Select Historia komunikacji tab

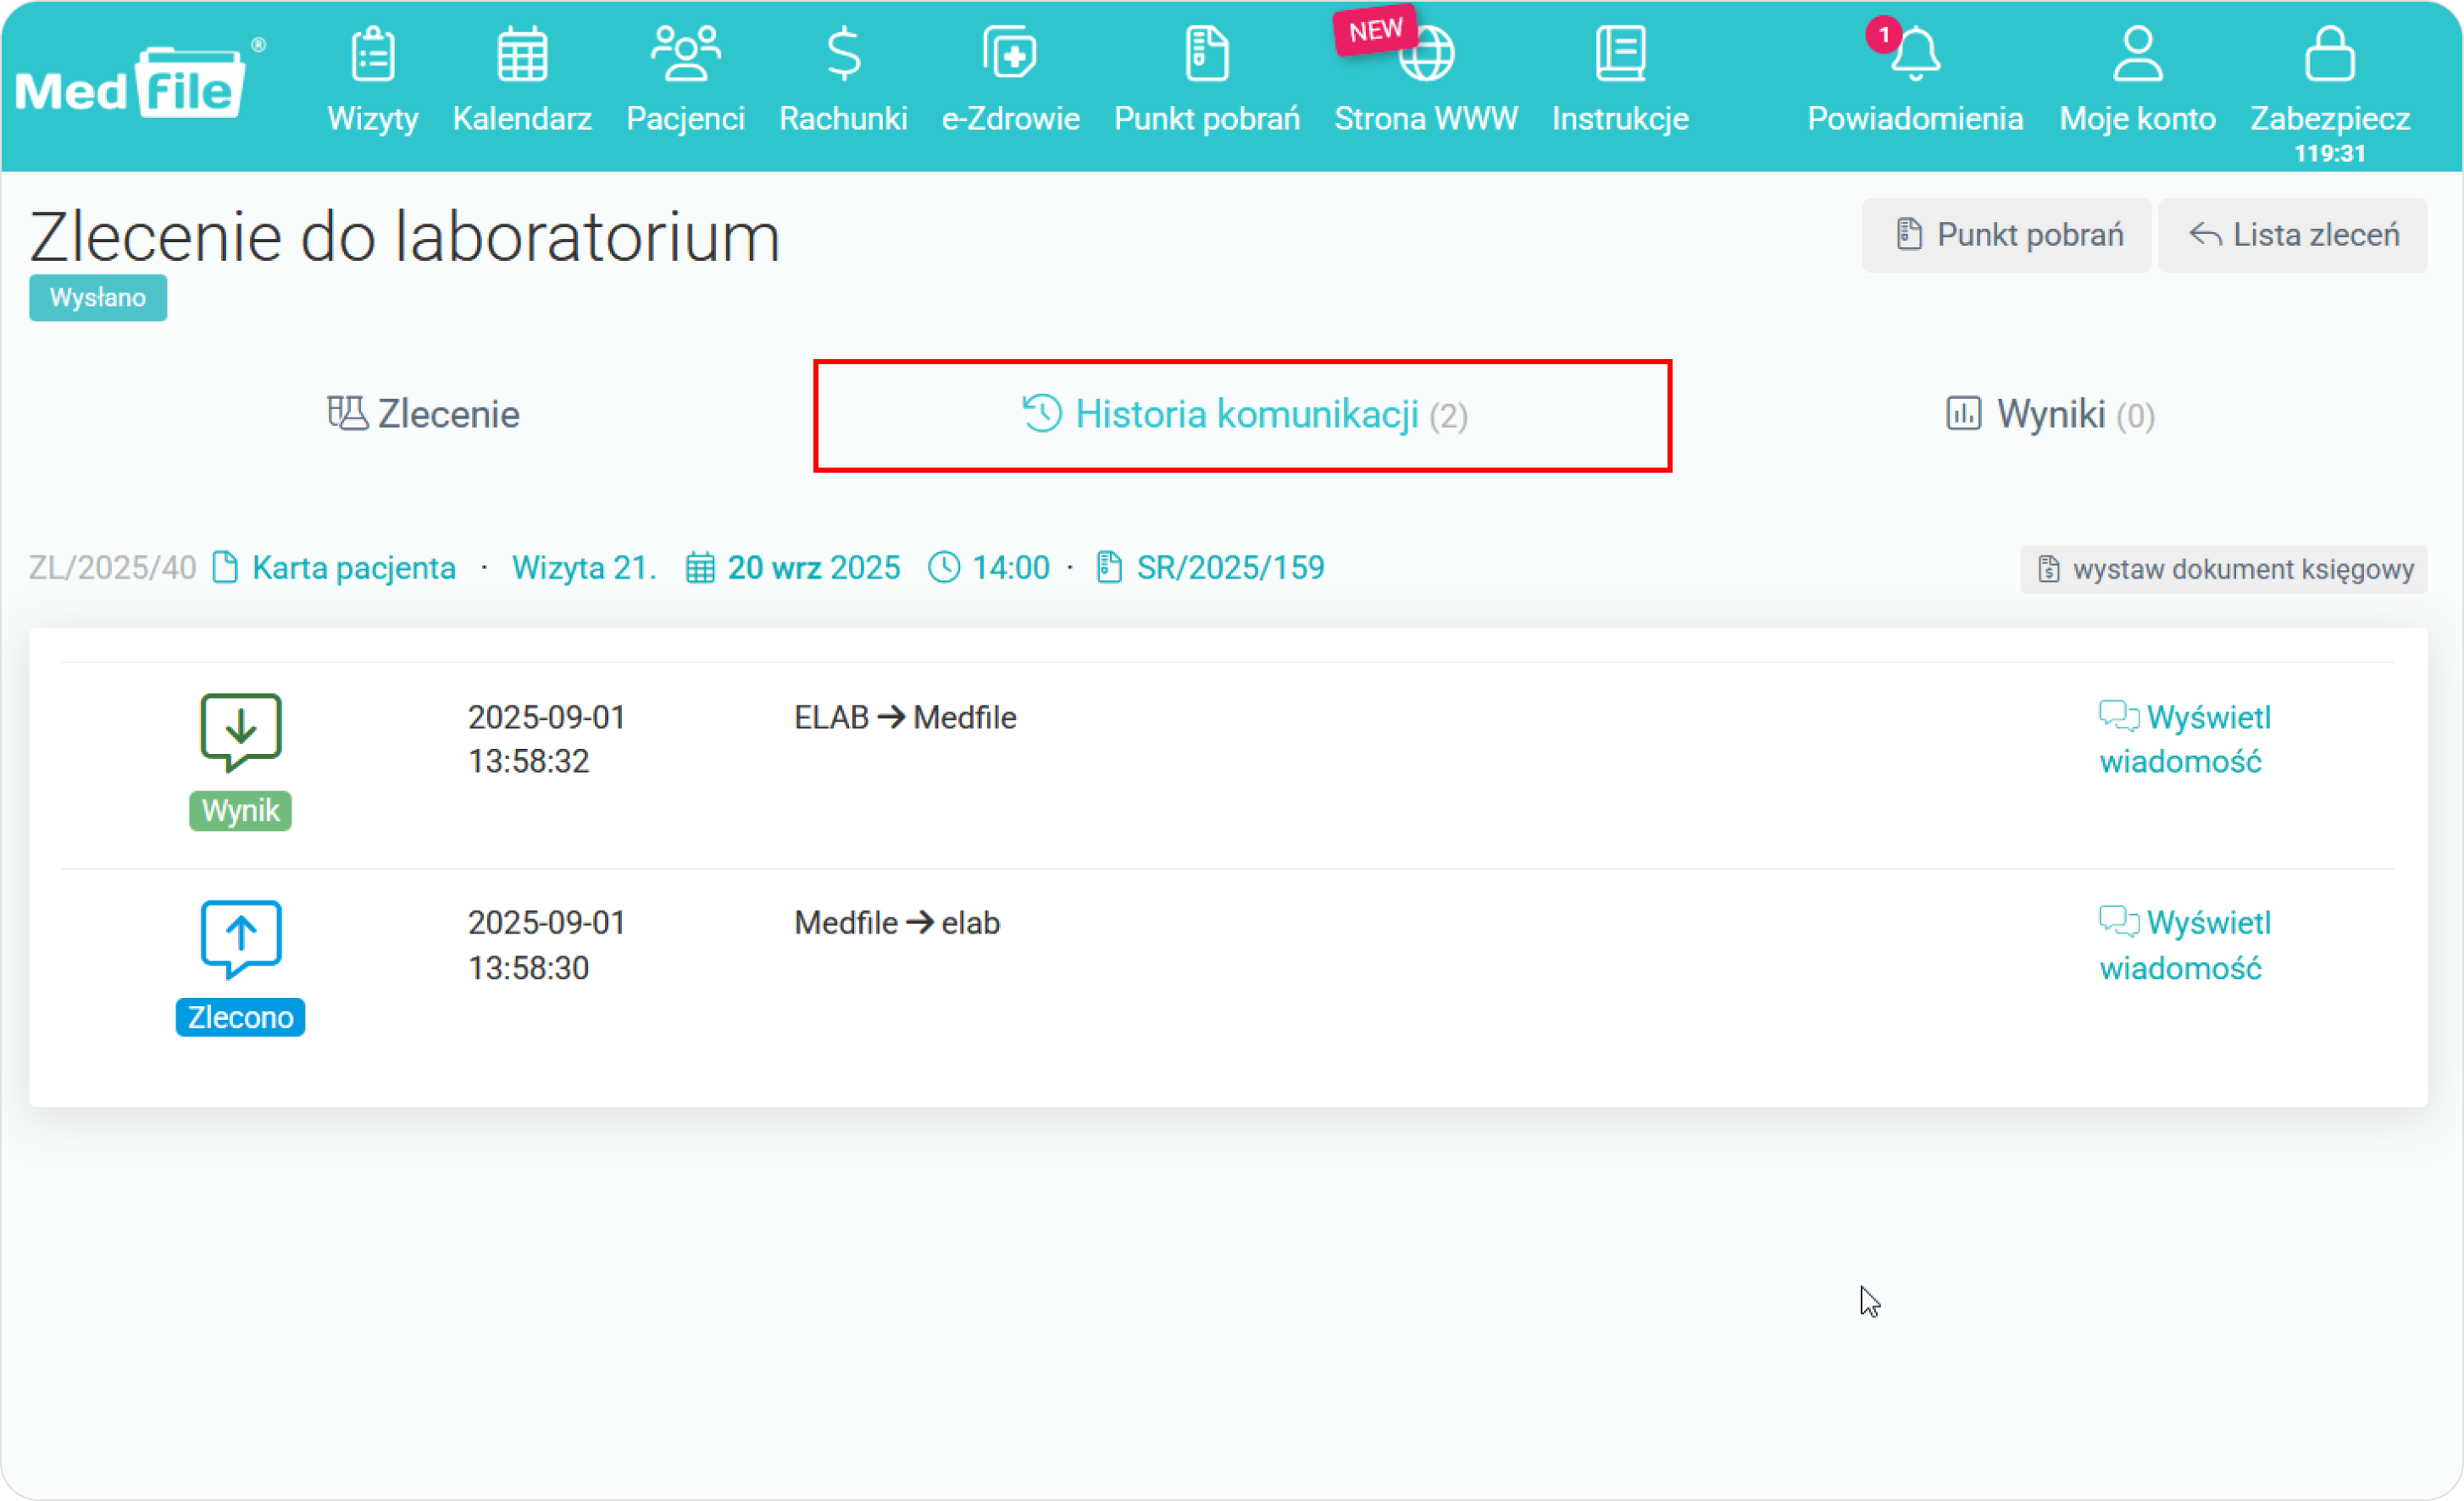[x=1243, y=414]
